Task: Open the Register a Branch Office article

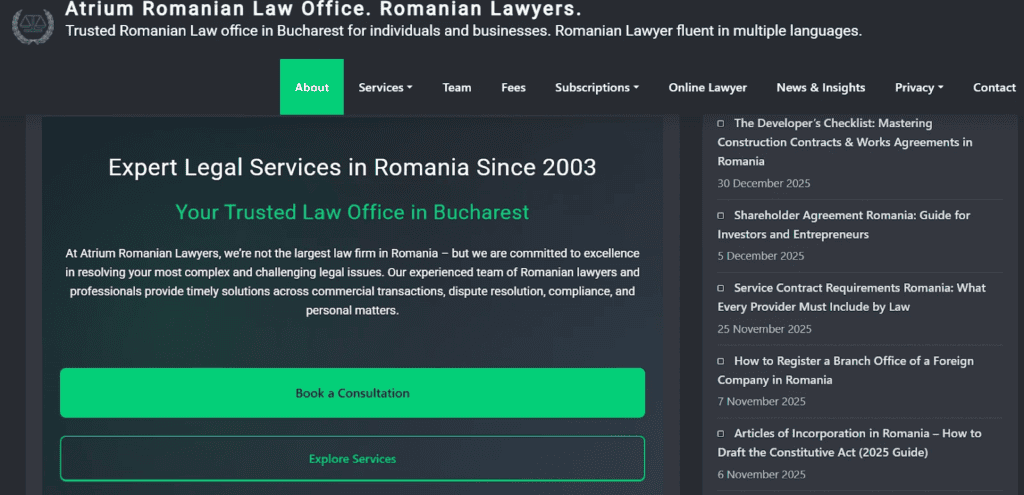Action: (x=845, y=370)
